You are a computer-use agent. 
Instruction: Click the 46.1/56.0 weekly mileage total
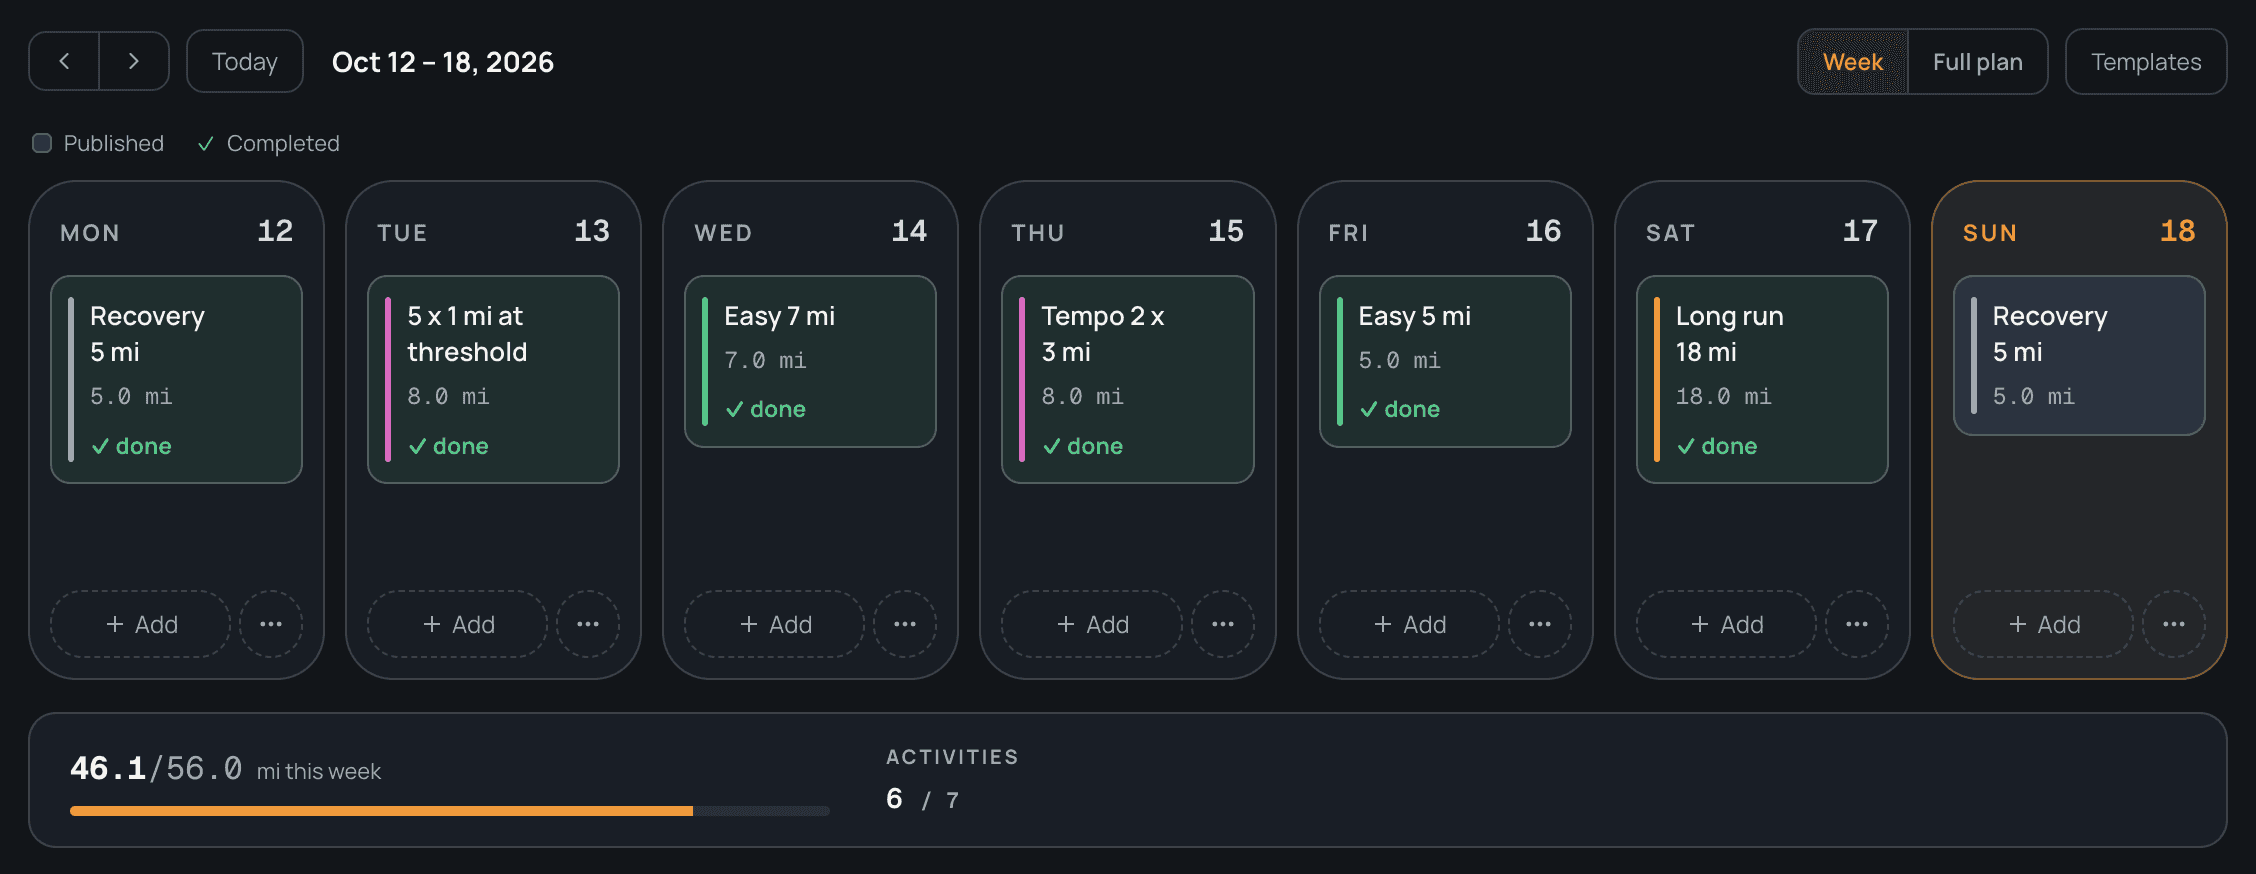click(156, 768)
